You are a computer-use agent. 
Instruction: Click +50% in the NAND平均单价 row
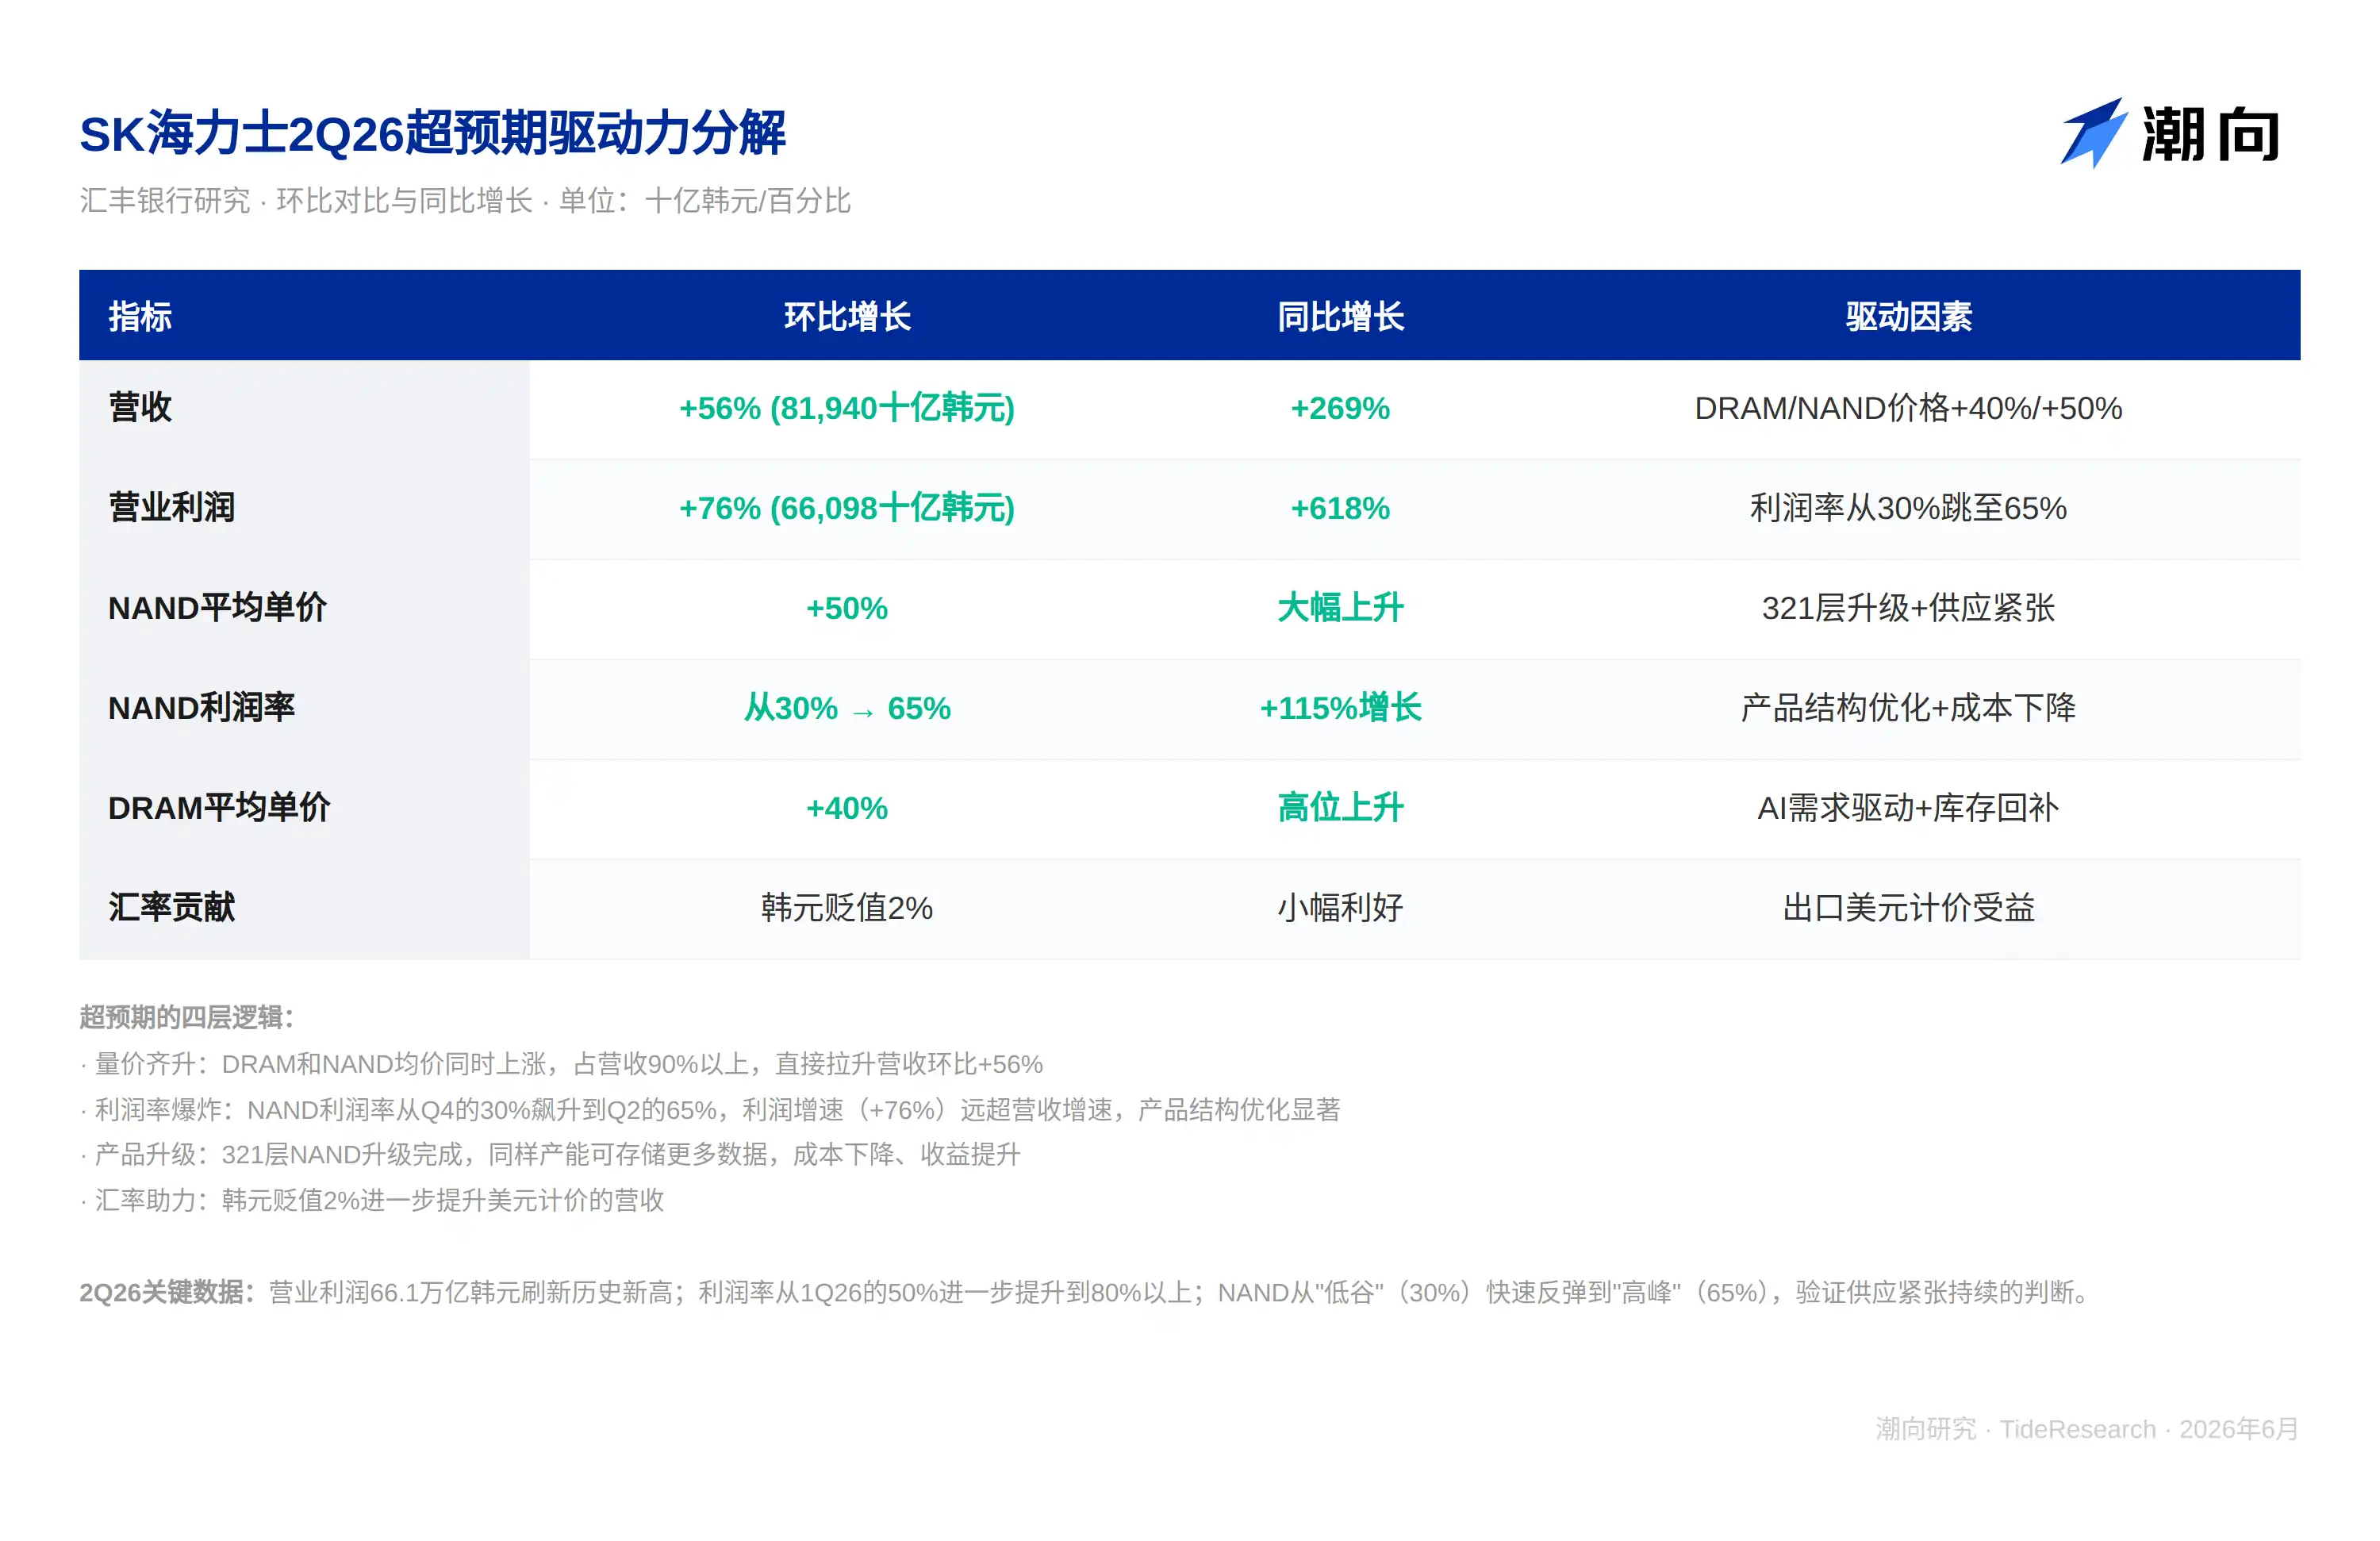point(847,608)
